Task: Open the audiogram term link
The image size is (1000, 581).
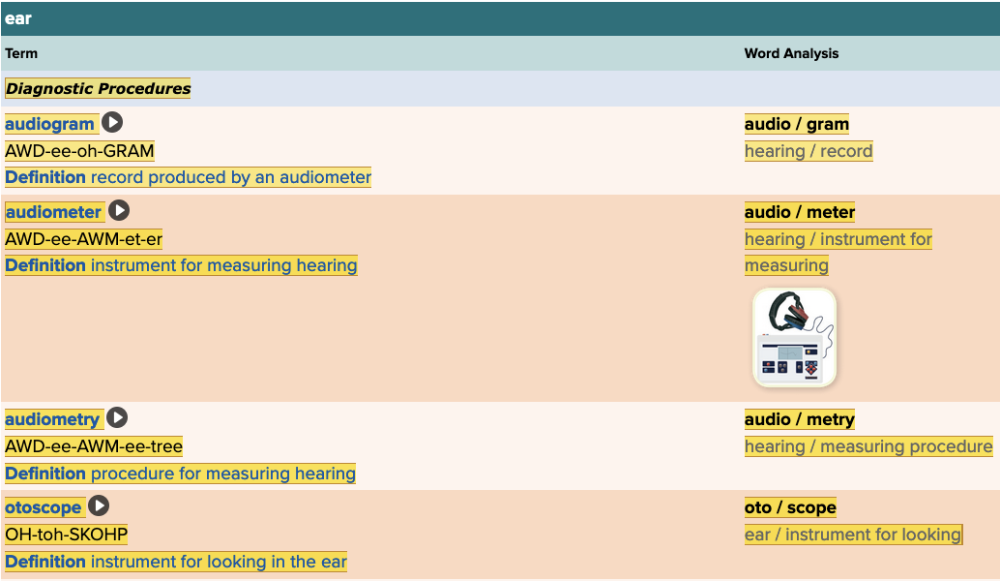Action: [50, 124]
